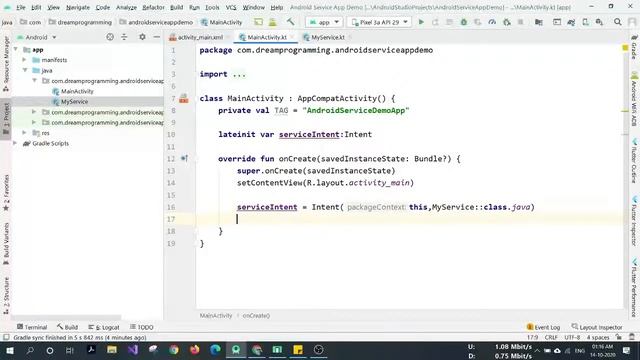The width and height of the screenshot is (640, 360).
Task: Open the TODO tool window
Action: 141,327
